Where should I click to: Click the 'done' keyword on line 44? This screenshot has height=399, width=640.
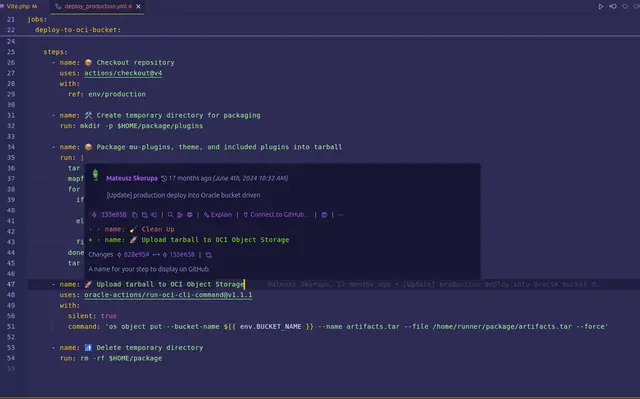76,253
